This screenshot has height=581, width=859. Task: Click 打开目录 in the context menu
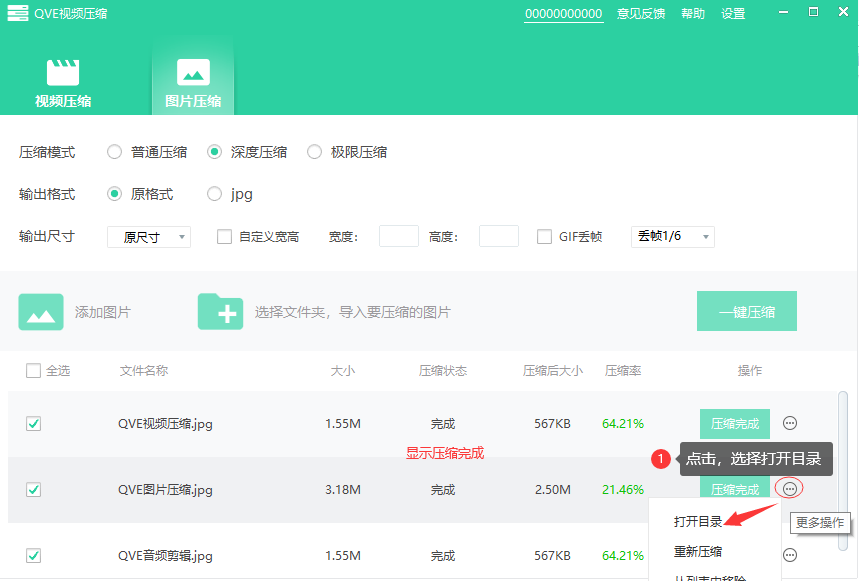697,521
